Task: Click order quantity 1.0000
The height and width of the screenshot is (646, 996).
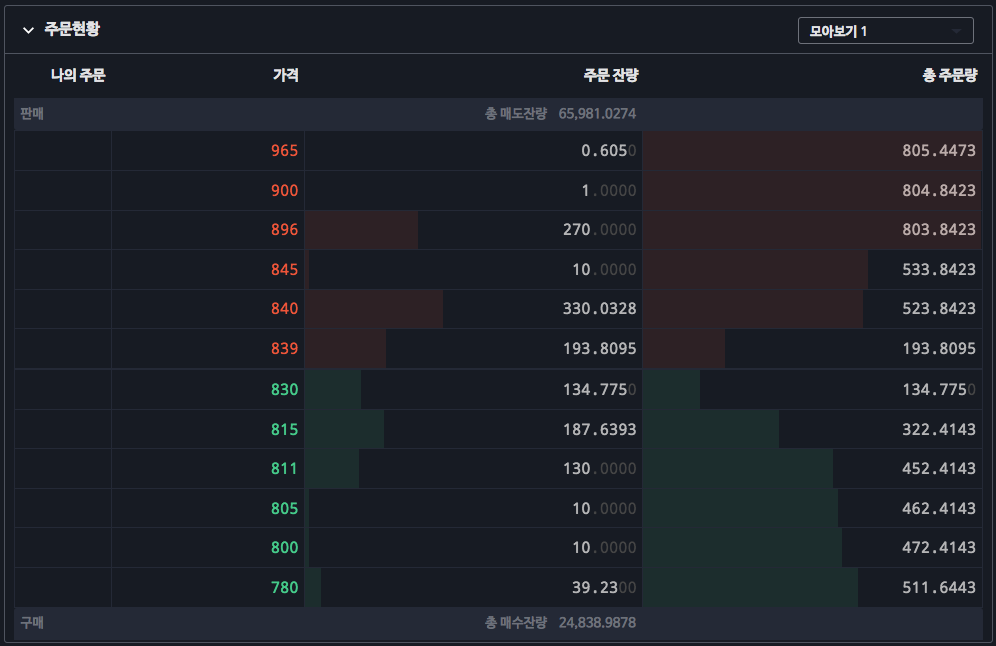Action: 609,191
